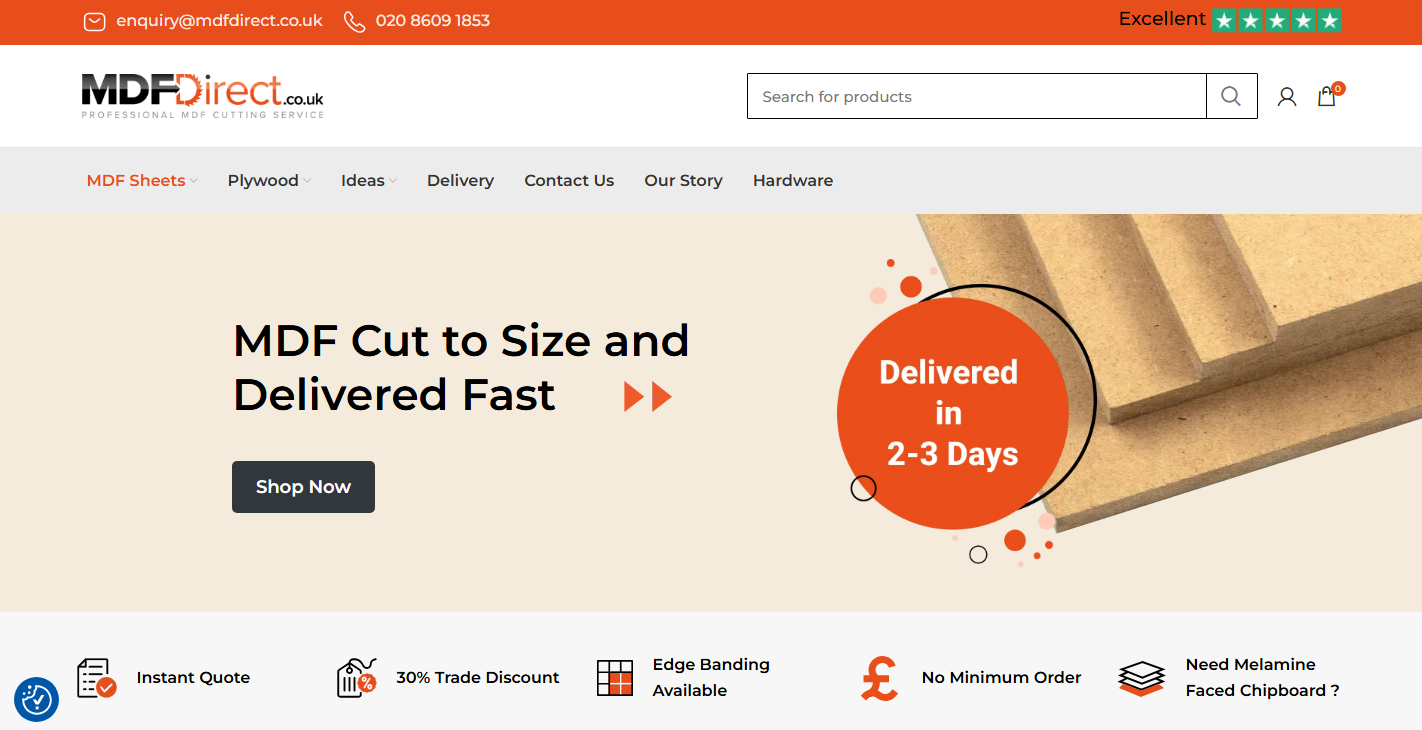
Task: Open the user account icon
Action: tap(1287, 97)
